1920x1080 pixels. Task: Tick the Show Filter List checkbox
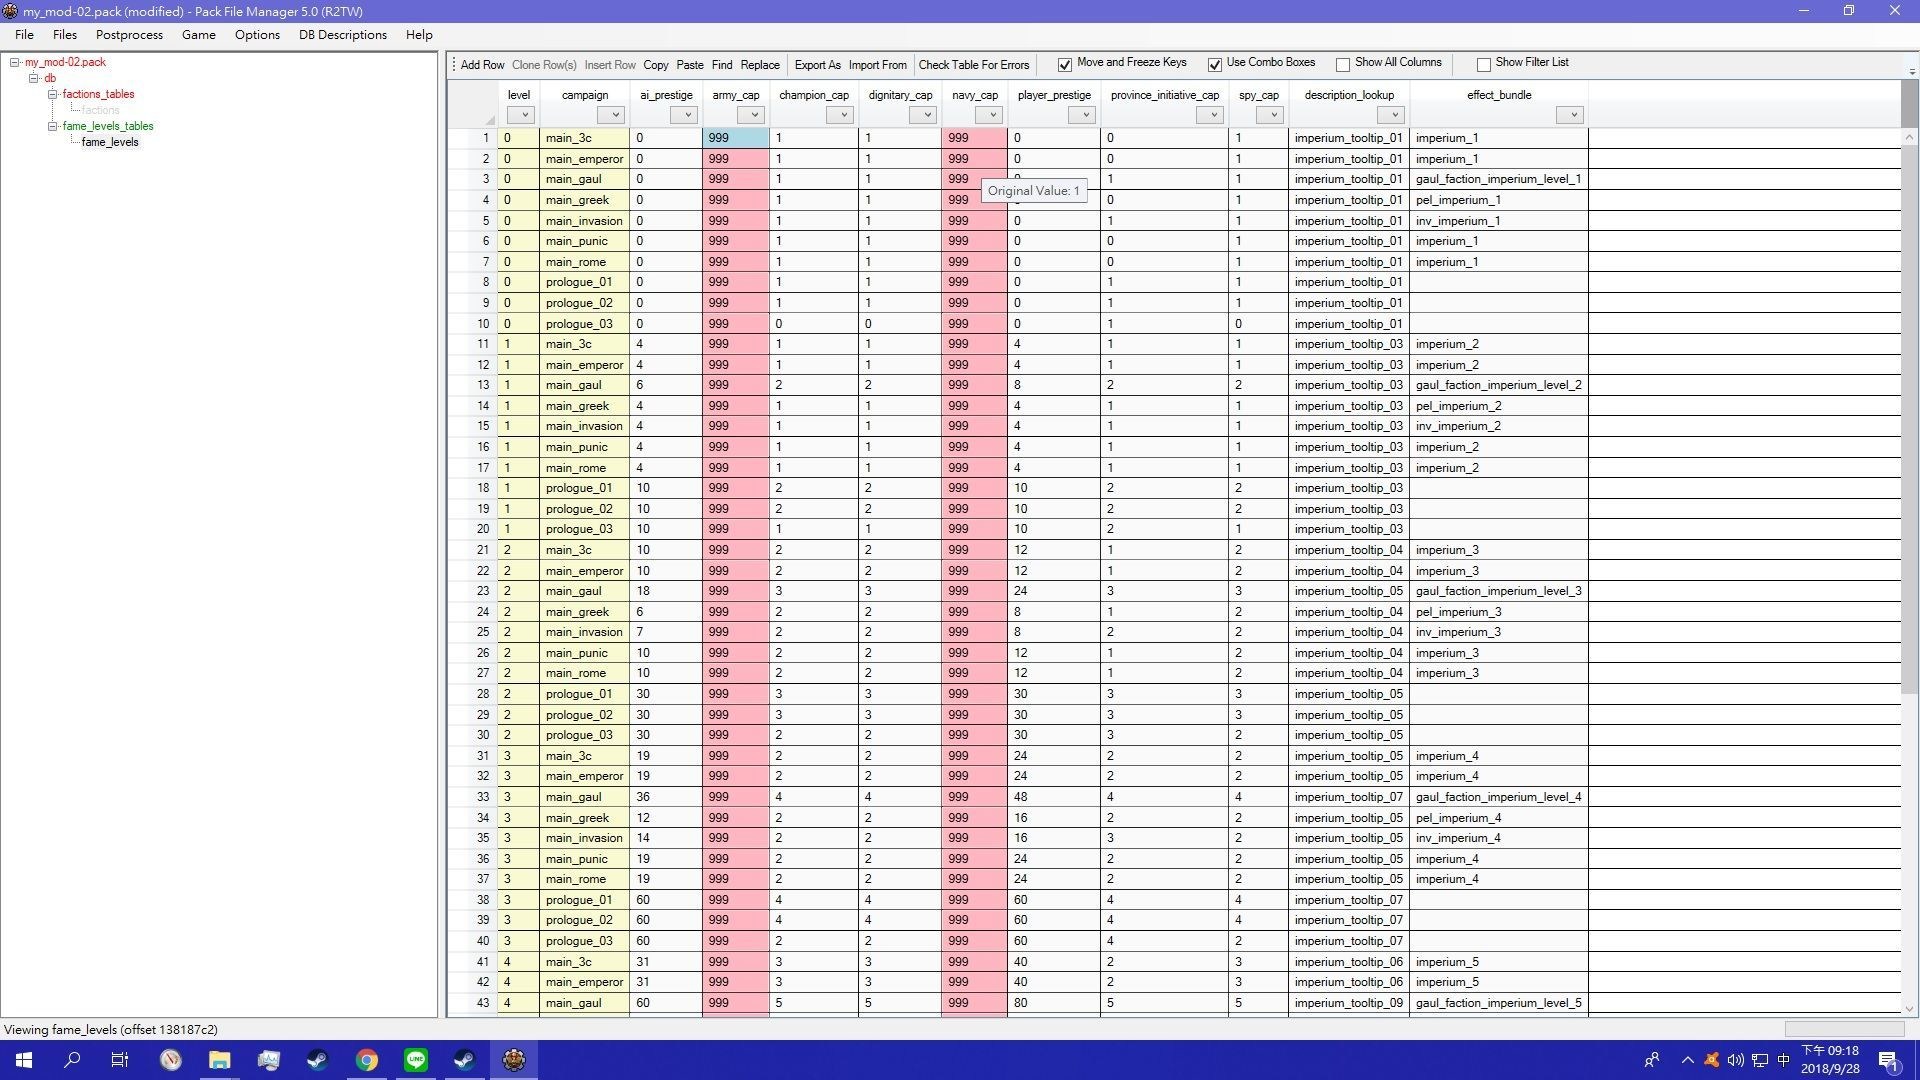point(1484,64)
